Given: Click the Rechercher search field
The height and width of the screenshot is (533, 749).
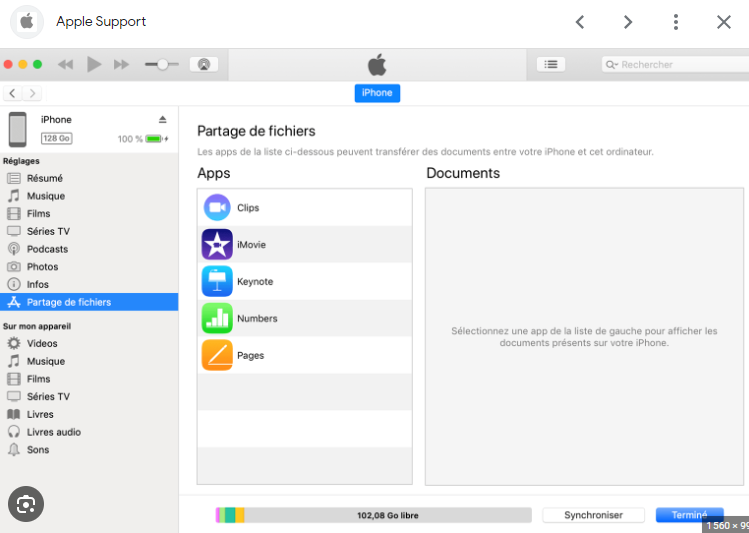Looking at the screenshot, I should 675,64.
